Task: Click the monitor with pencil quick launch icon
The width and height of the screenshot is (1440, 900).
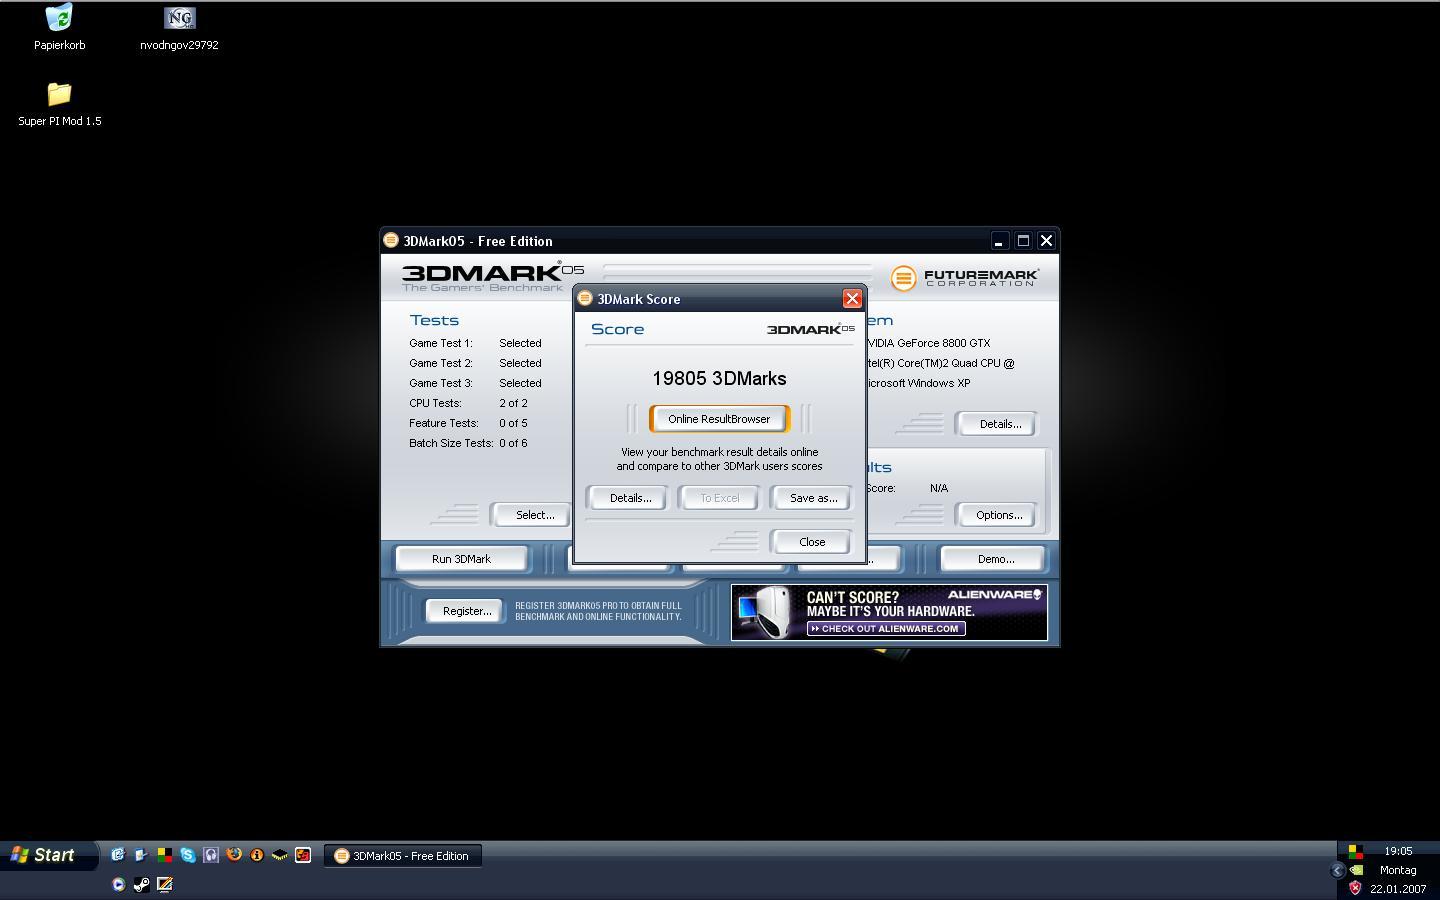Action: coord(165,884)
